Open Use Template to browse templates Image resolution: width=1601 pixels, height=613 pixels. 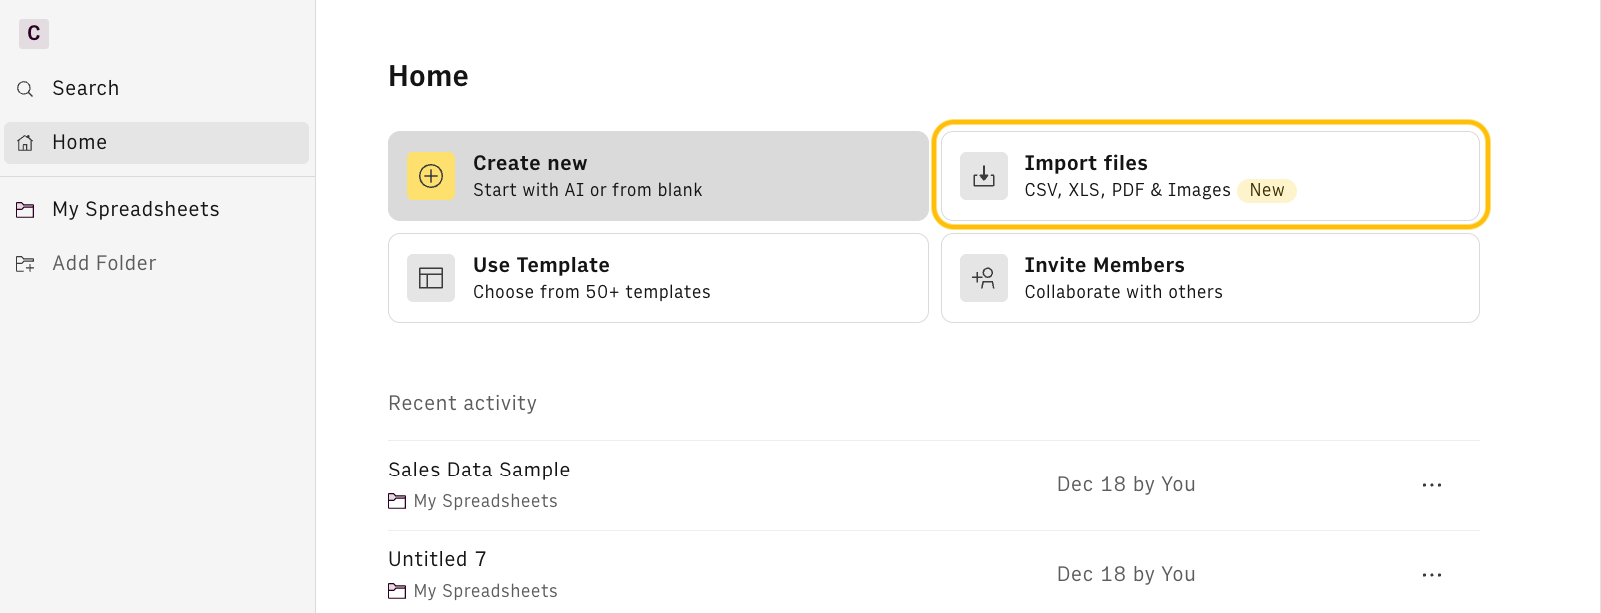click(x=658, y=278)
